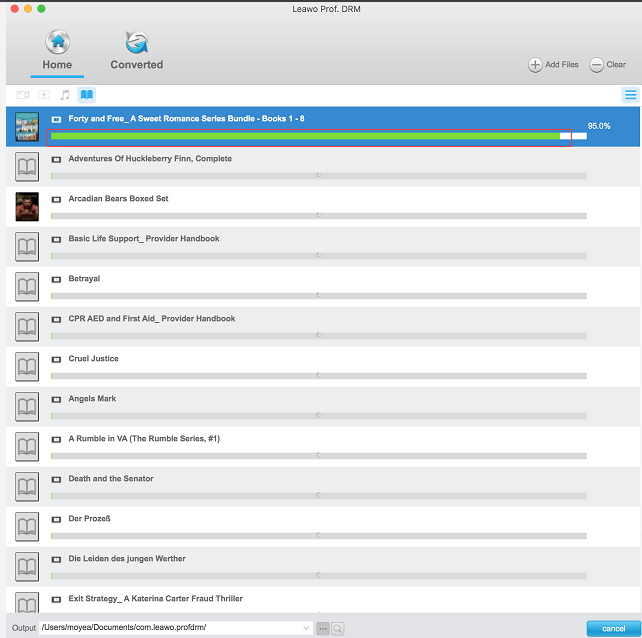The width and height of the screenshot is (642, 638).
Task: Select the Basic Life Support_ Provider Handbook title
Action: [144, 239]
